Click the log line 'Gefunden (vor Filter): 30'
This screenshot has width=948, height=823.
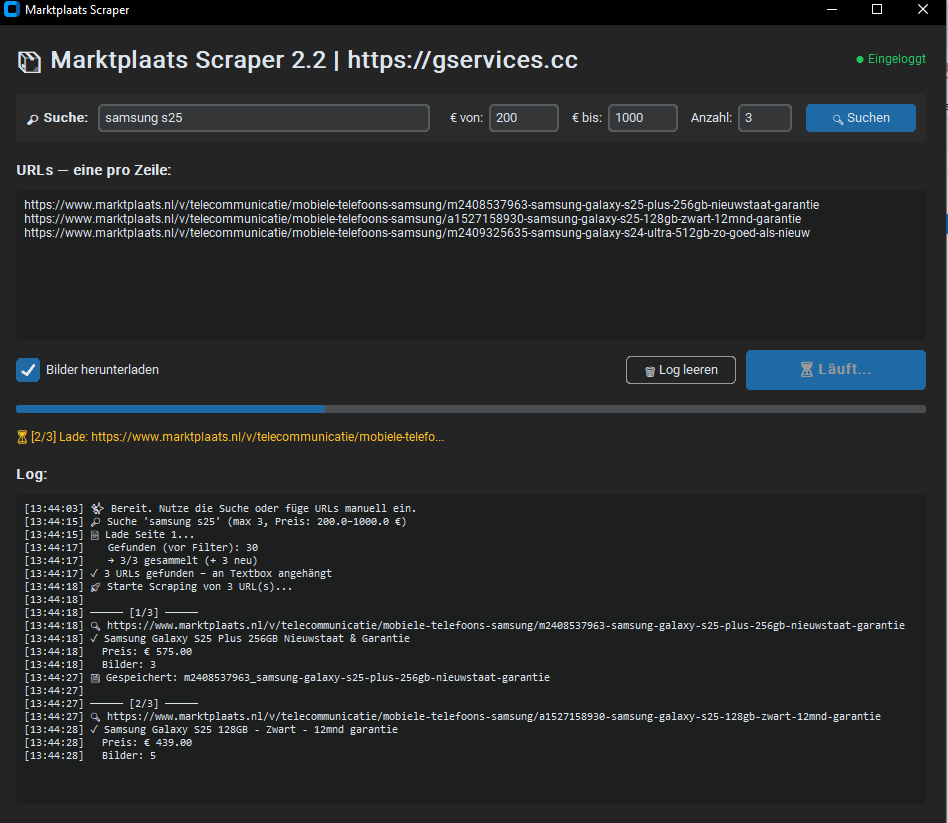pos(141,547)
